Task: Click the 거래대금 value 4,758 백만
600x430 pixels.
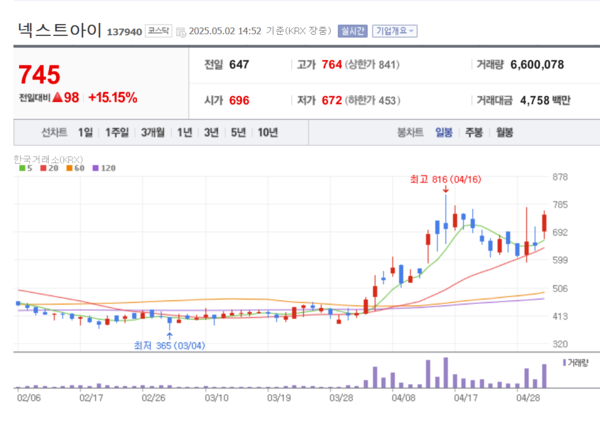Action: click(545, 100)
